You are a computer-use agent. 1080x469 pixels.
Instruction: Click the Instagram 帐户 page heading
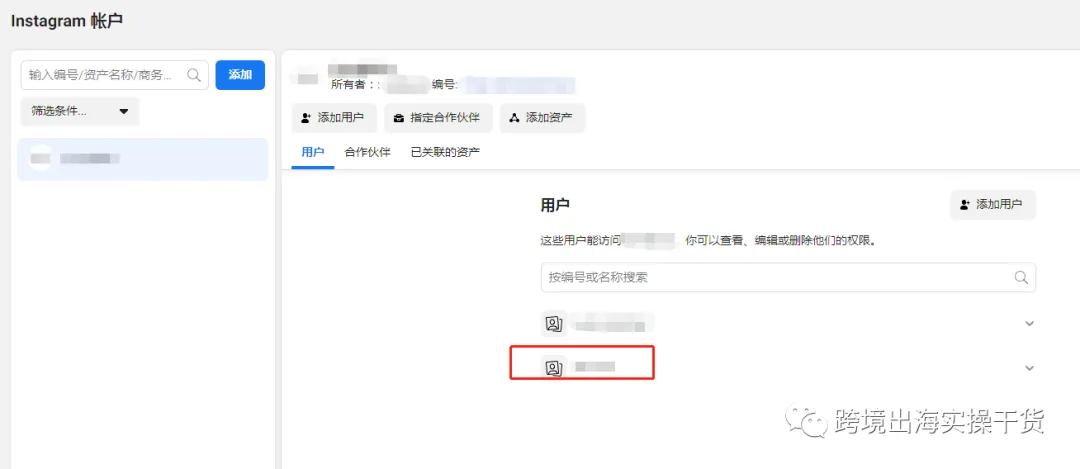[x=67, y=21]
